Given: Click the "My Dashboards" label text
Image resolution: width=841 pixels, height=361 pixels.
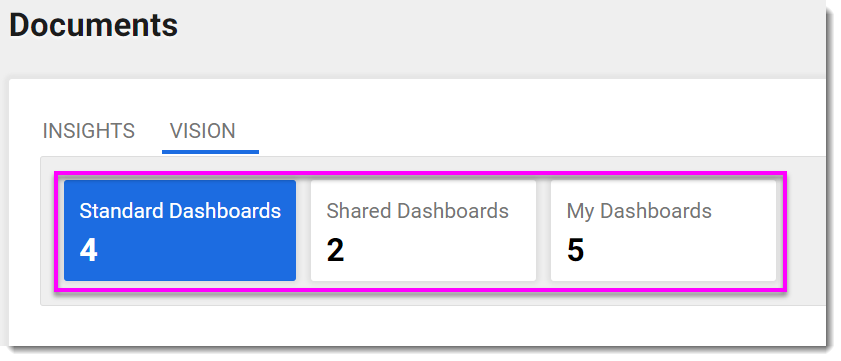Looking at the screenshot, I should [639, 211].
